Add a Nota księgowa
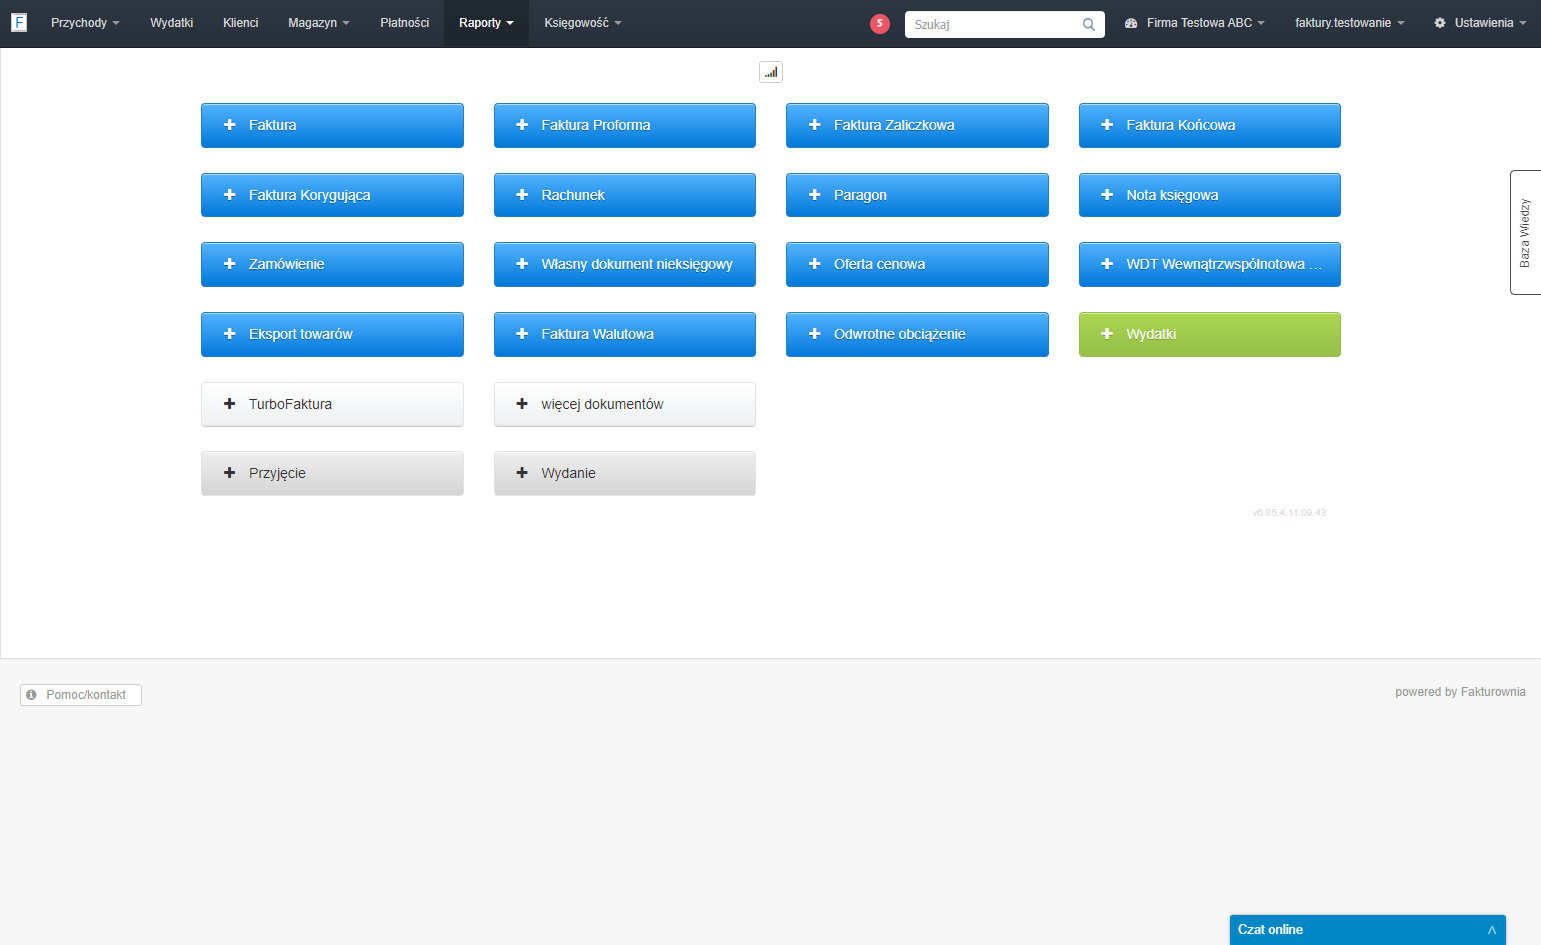Image resolution: width=1541 pixels, height=945 pixels. pos(1210,195)
